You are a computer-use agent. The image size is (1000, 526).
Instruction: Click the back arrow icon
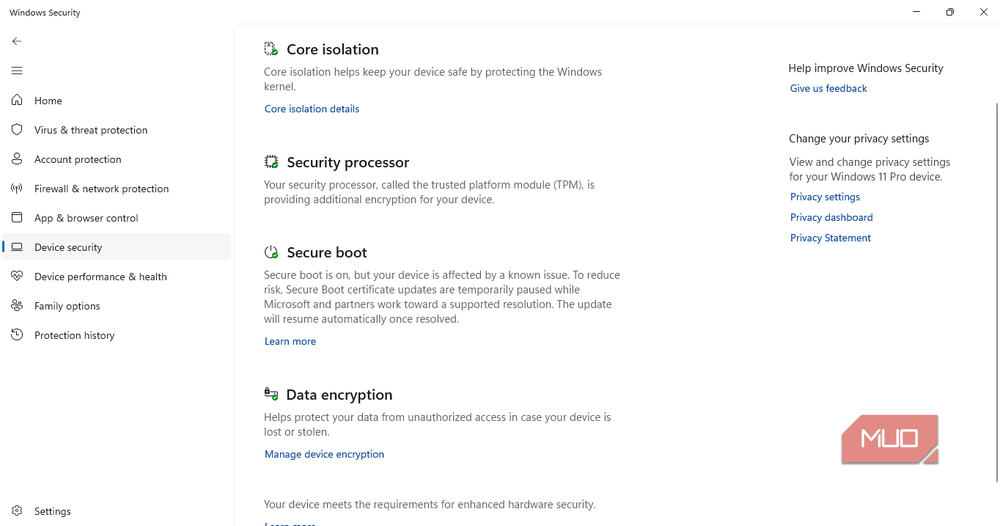point(17,41)
